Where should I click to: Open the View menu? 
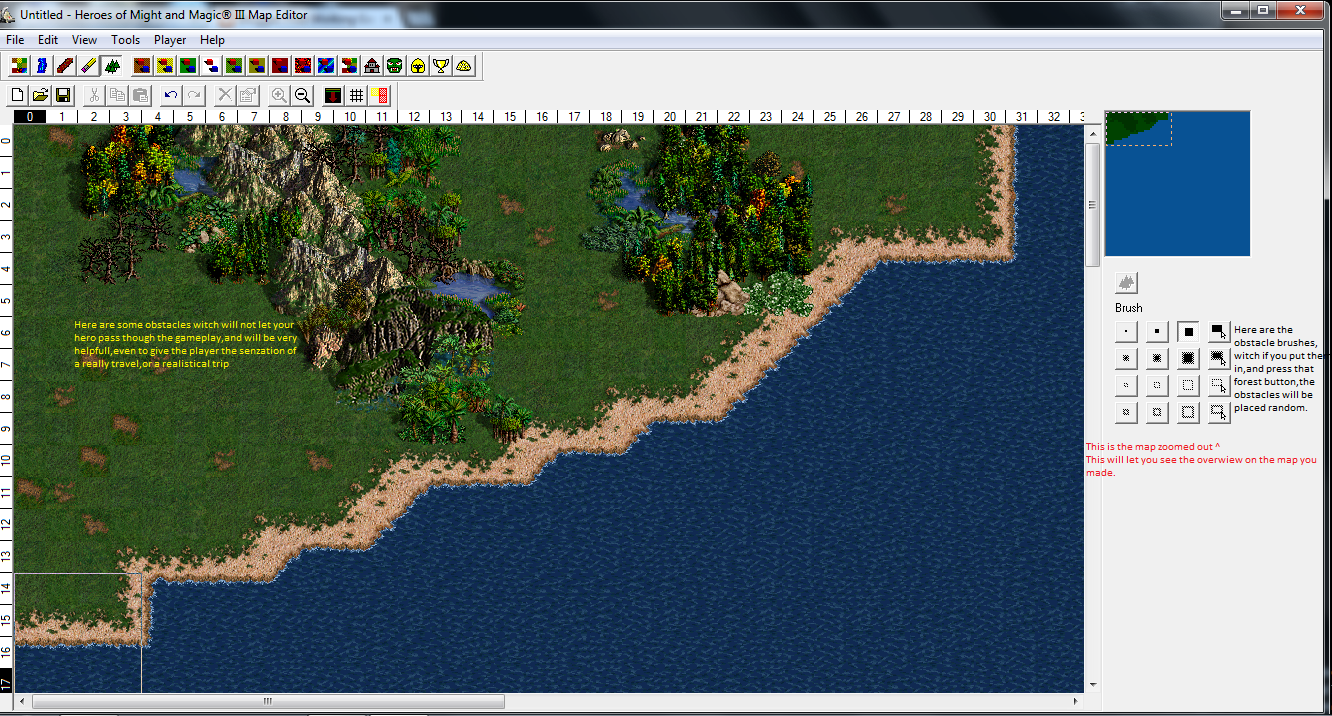[x=84, y=40]
